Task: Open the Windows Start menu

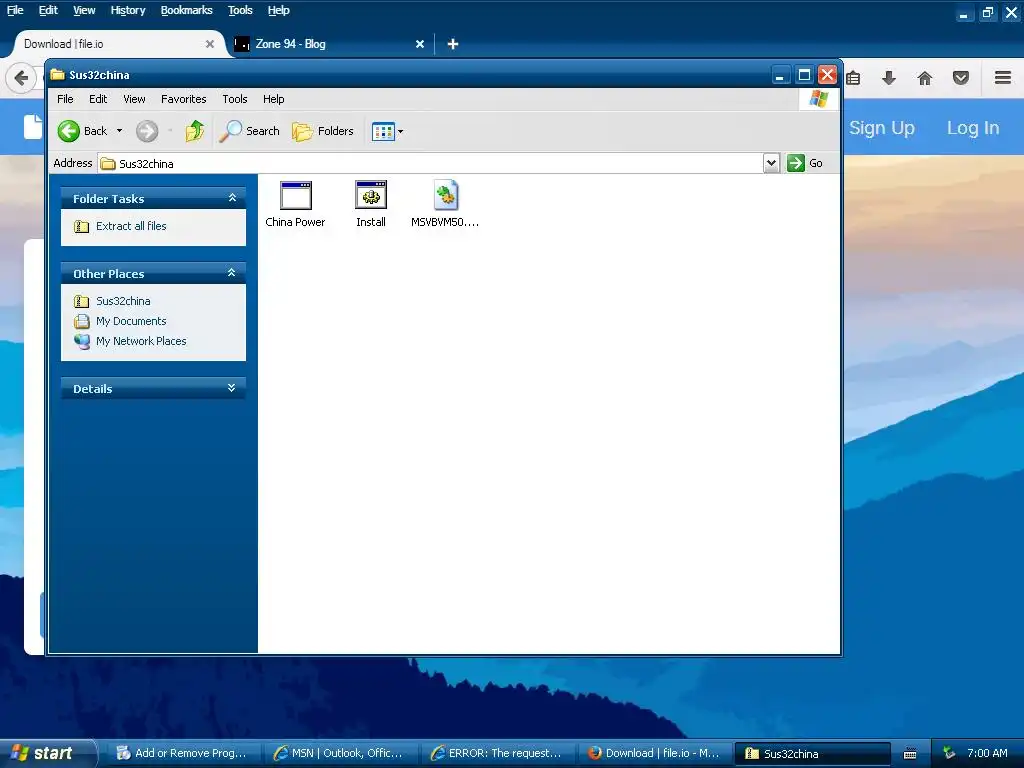Action: point(48,753)
